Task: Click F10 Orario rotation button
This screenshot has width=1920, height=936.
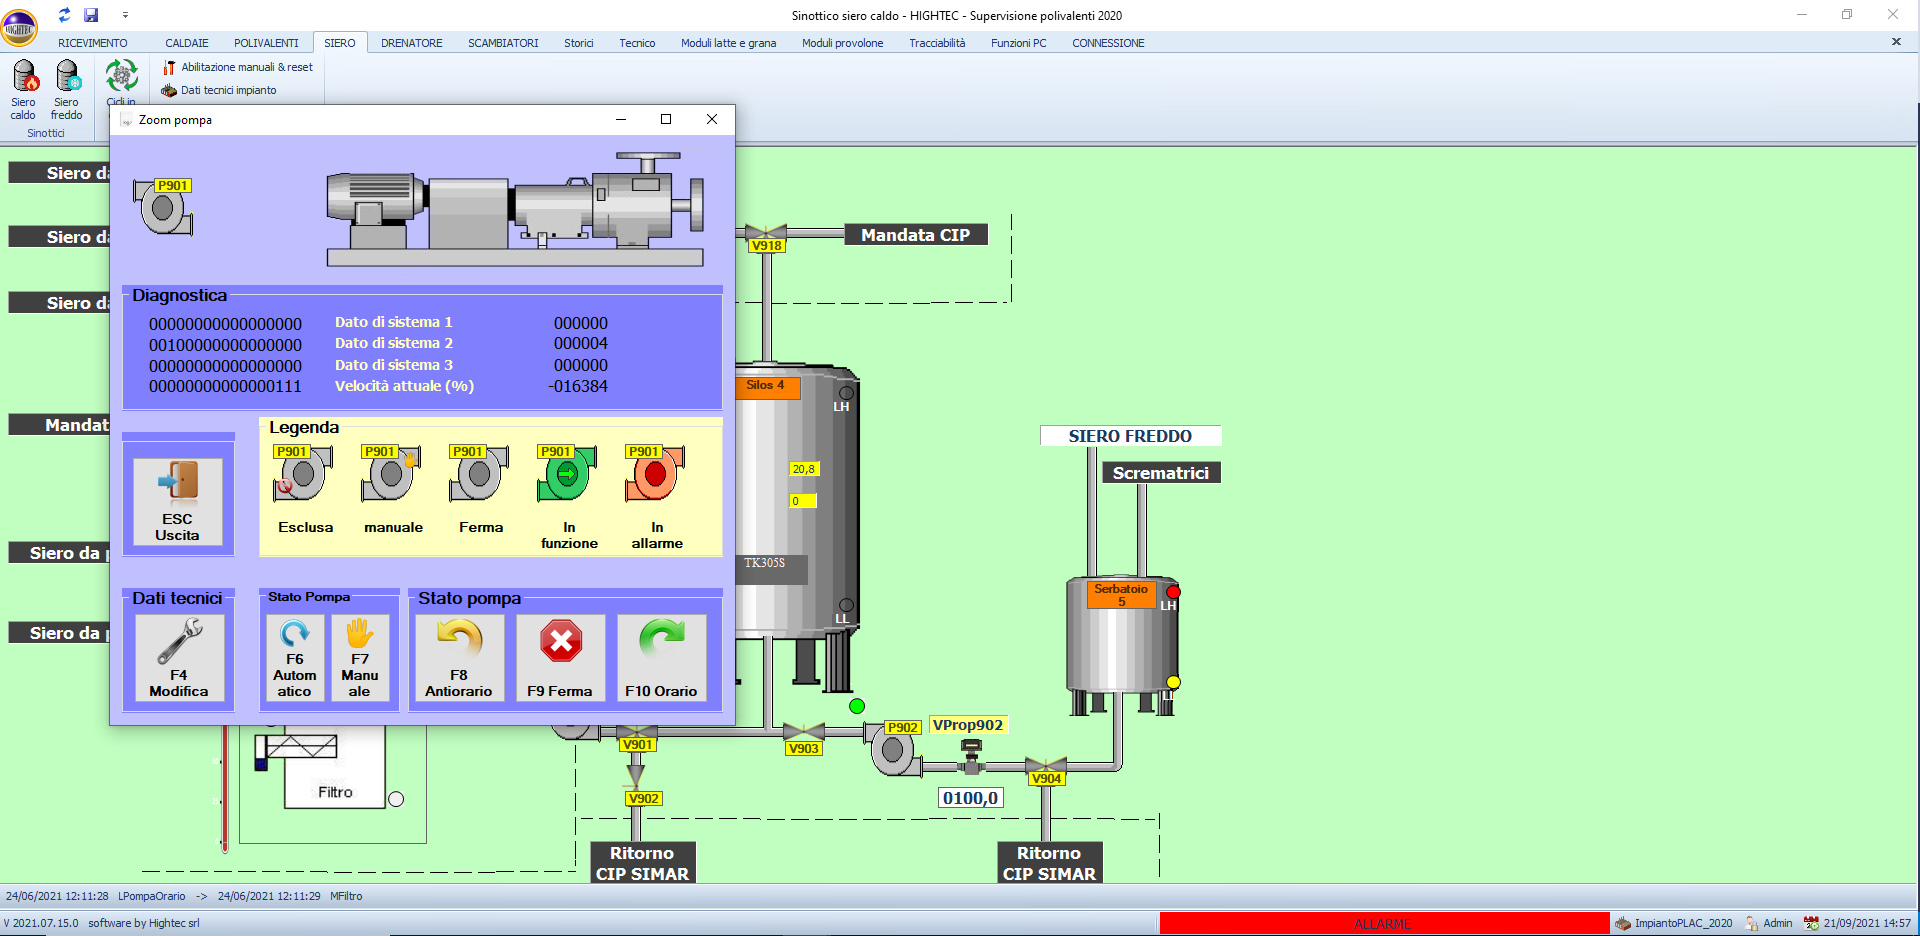Action: coord(661,657)
